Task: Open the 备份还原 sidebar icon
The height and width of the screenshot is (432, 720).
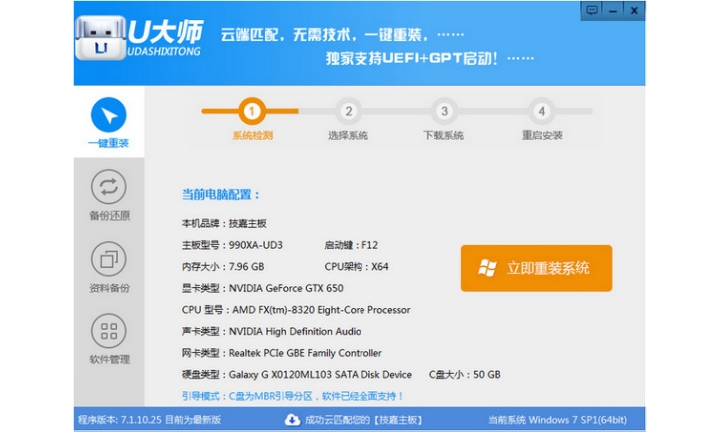Action: coord(109,187)
